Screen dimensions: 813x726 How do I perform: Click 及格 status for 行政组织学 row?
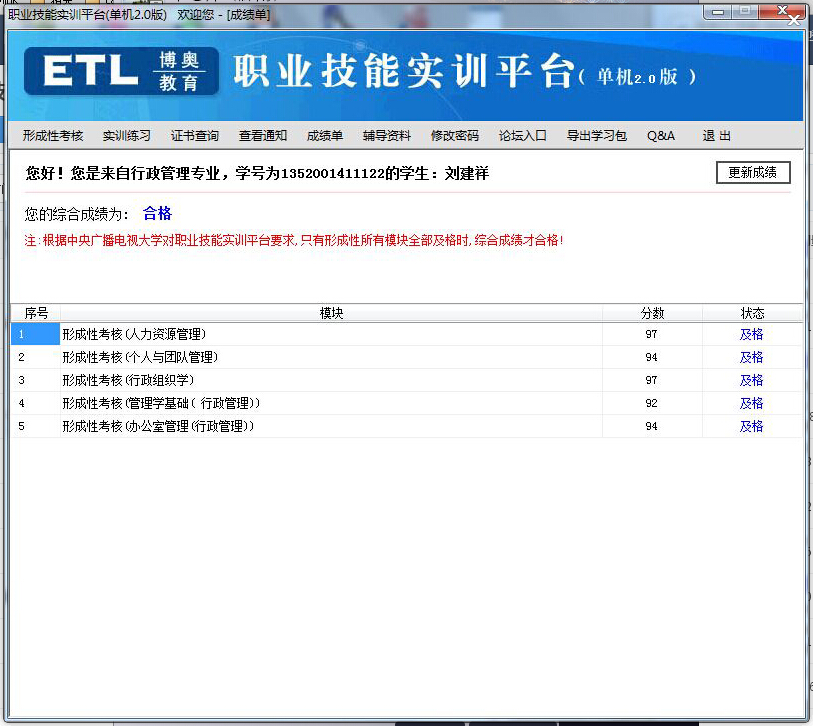[751, 380]
